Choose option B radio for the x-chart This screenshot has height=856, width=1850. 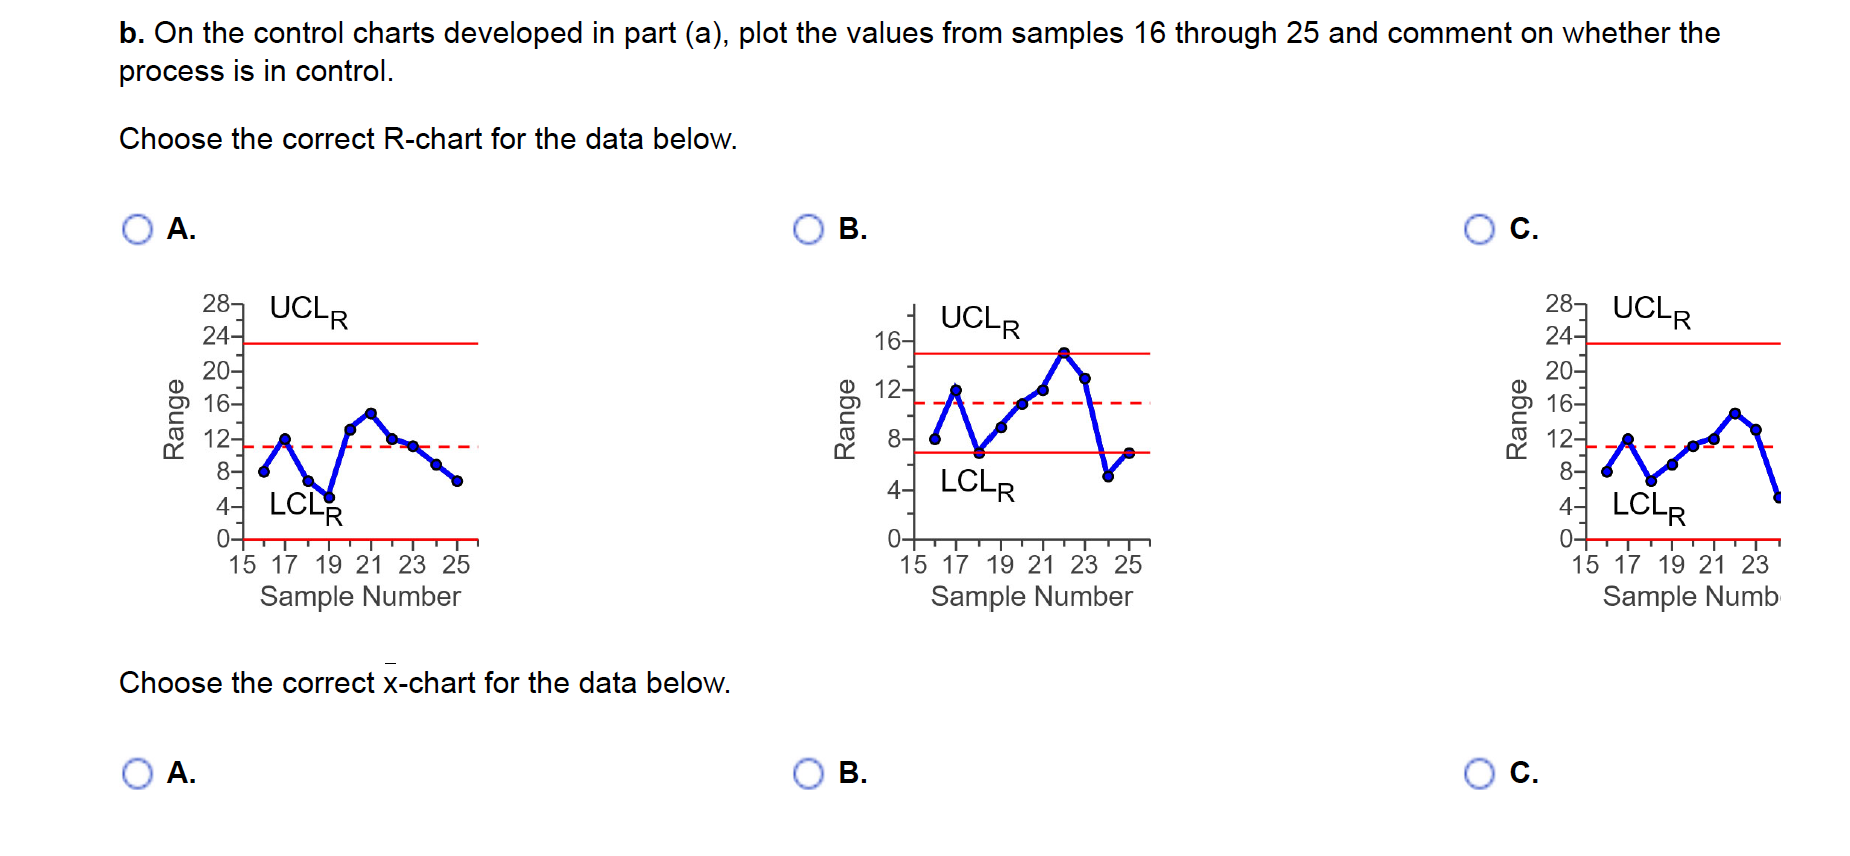[x=808, y=773]
